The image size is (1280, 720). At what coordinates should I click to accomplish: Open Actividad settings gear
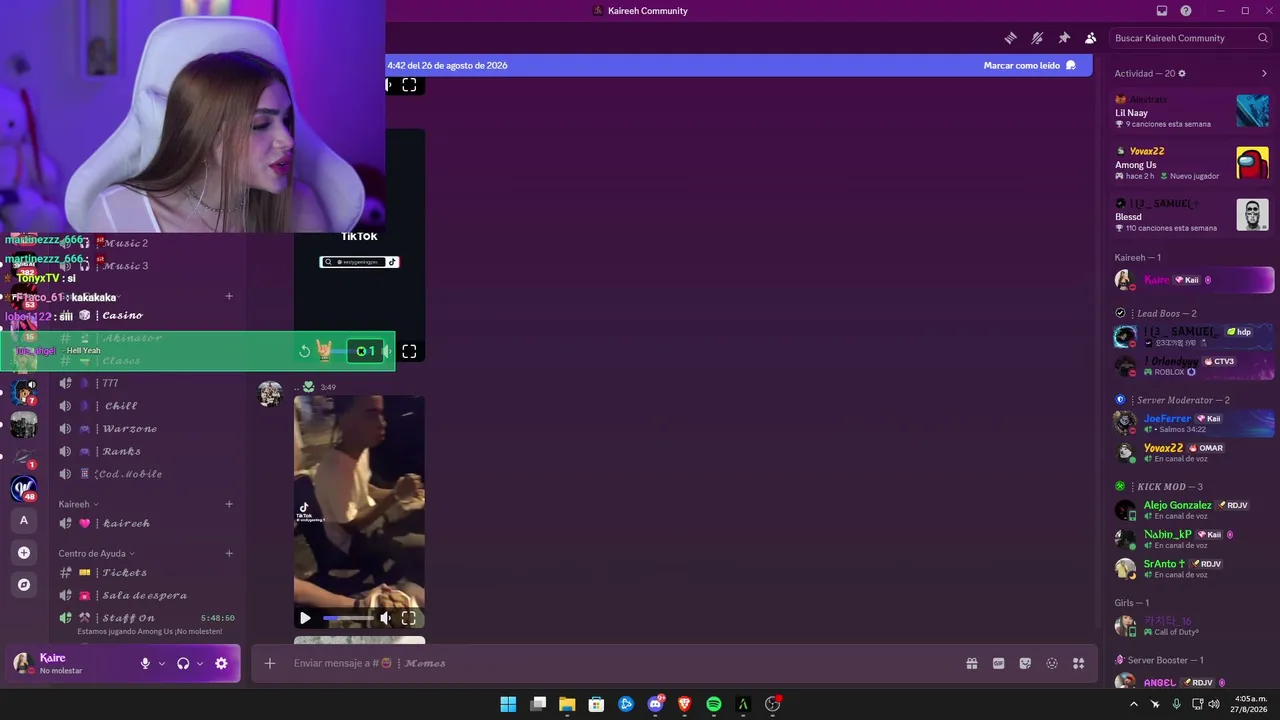coord(1182,74)
